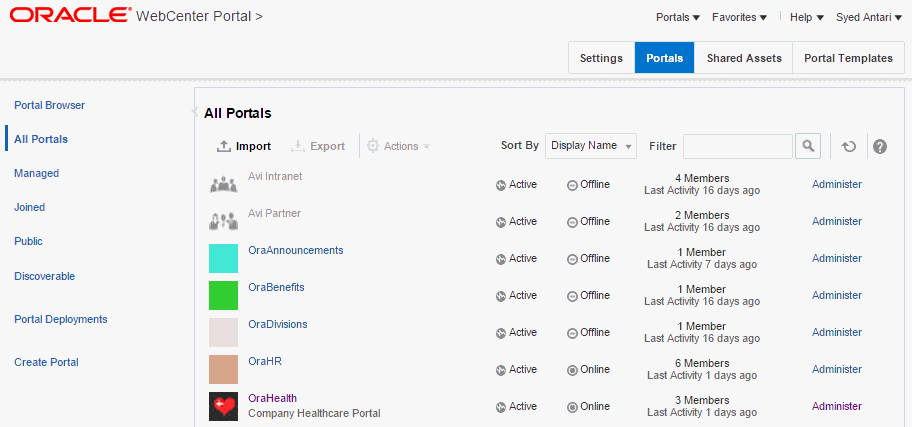912x427 pixels.
Task: Open the Syed Antari user menu
Action: click(x=869, y=17)
